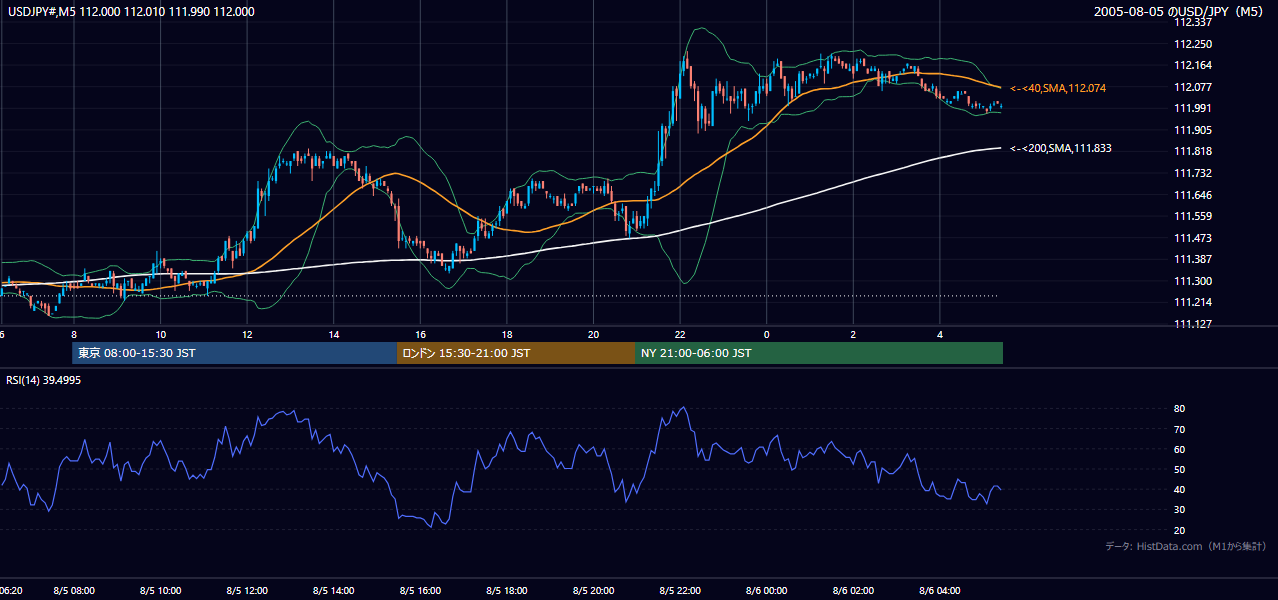Click the 200 SMA 111.833 white label

(1061, 148)
